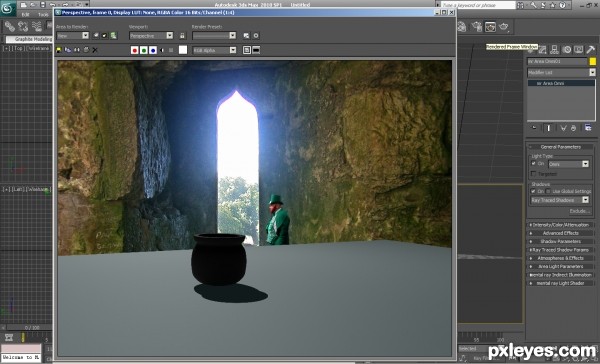Click the Select and Link chain icon
This screenshot has height=364, width=600.
tap(10, 26)
